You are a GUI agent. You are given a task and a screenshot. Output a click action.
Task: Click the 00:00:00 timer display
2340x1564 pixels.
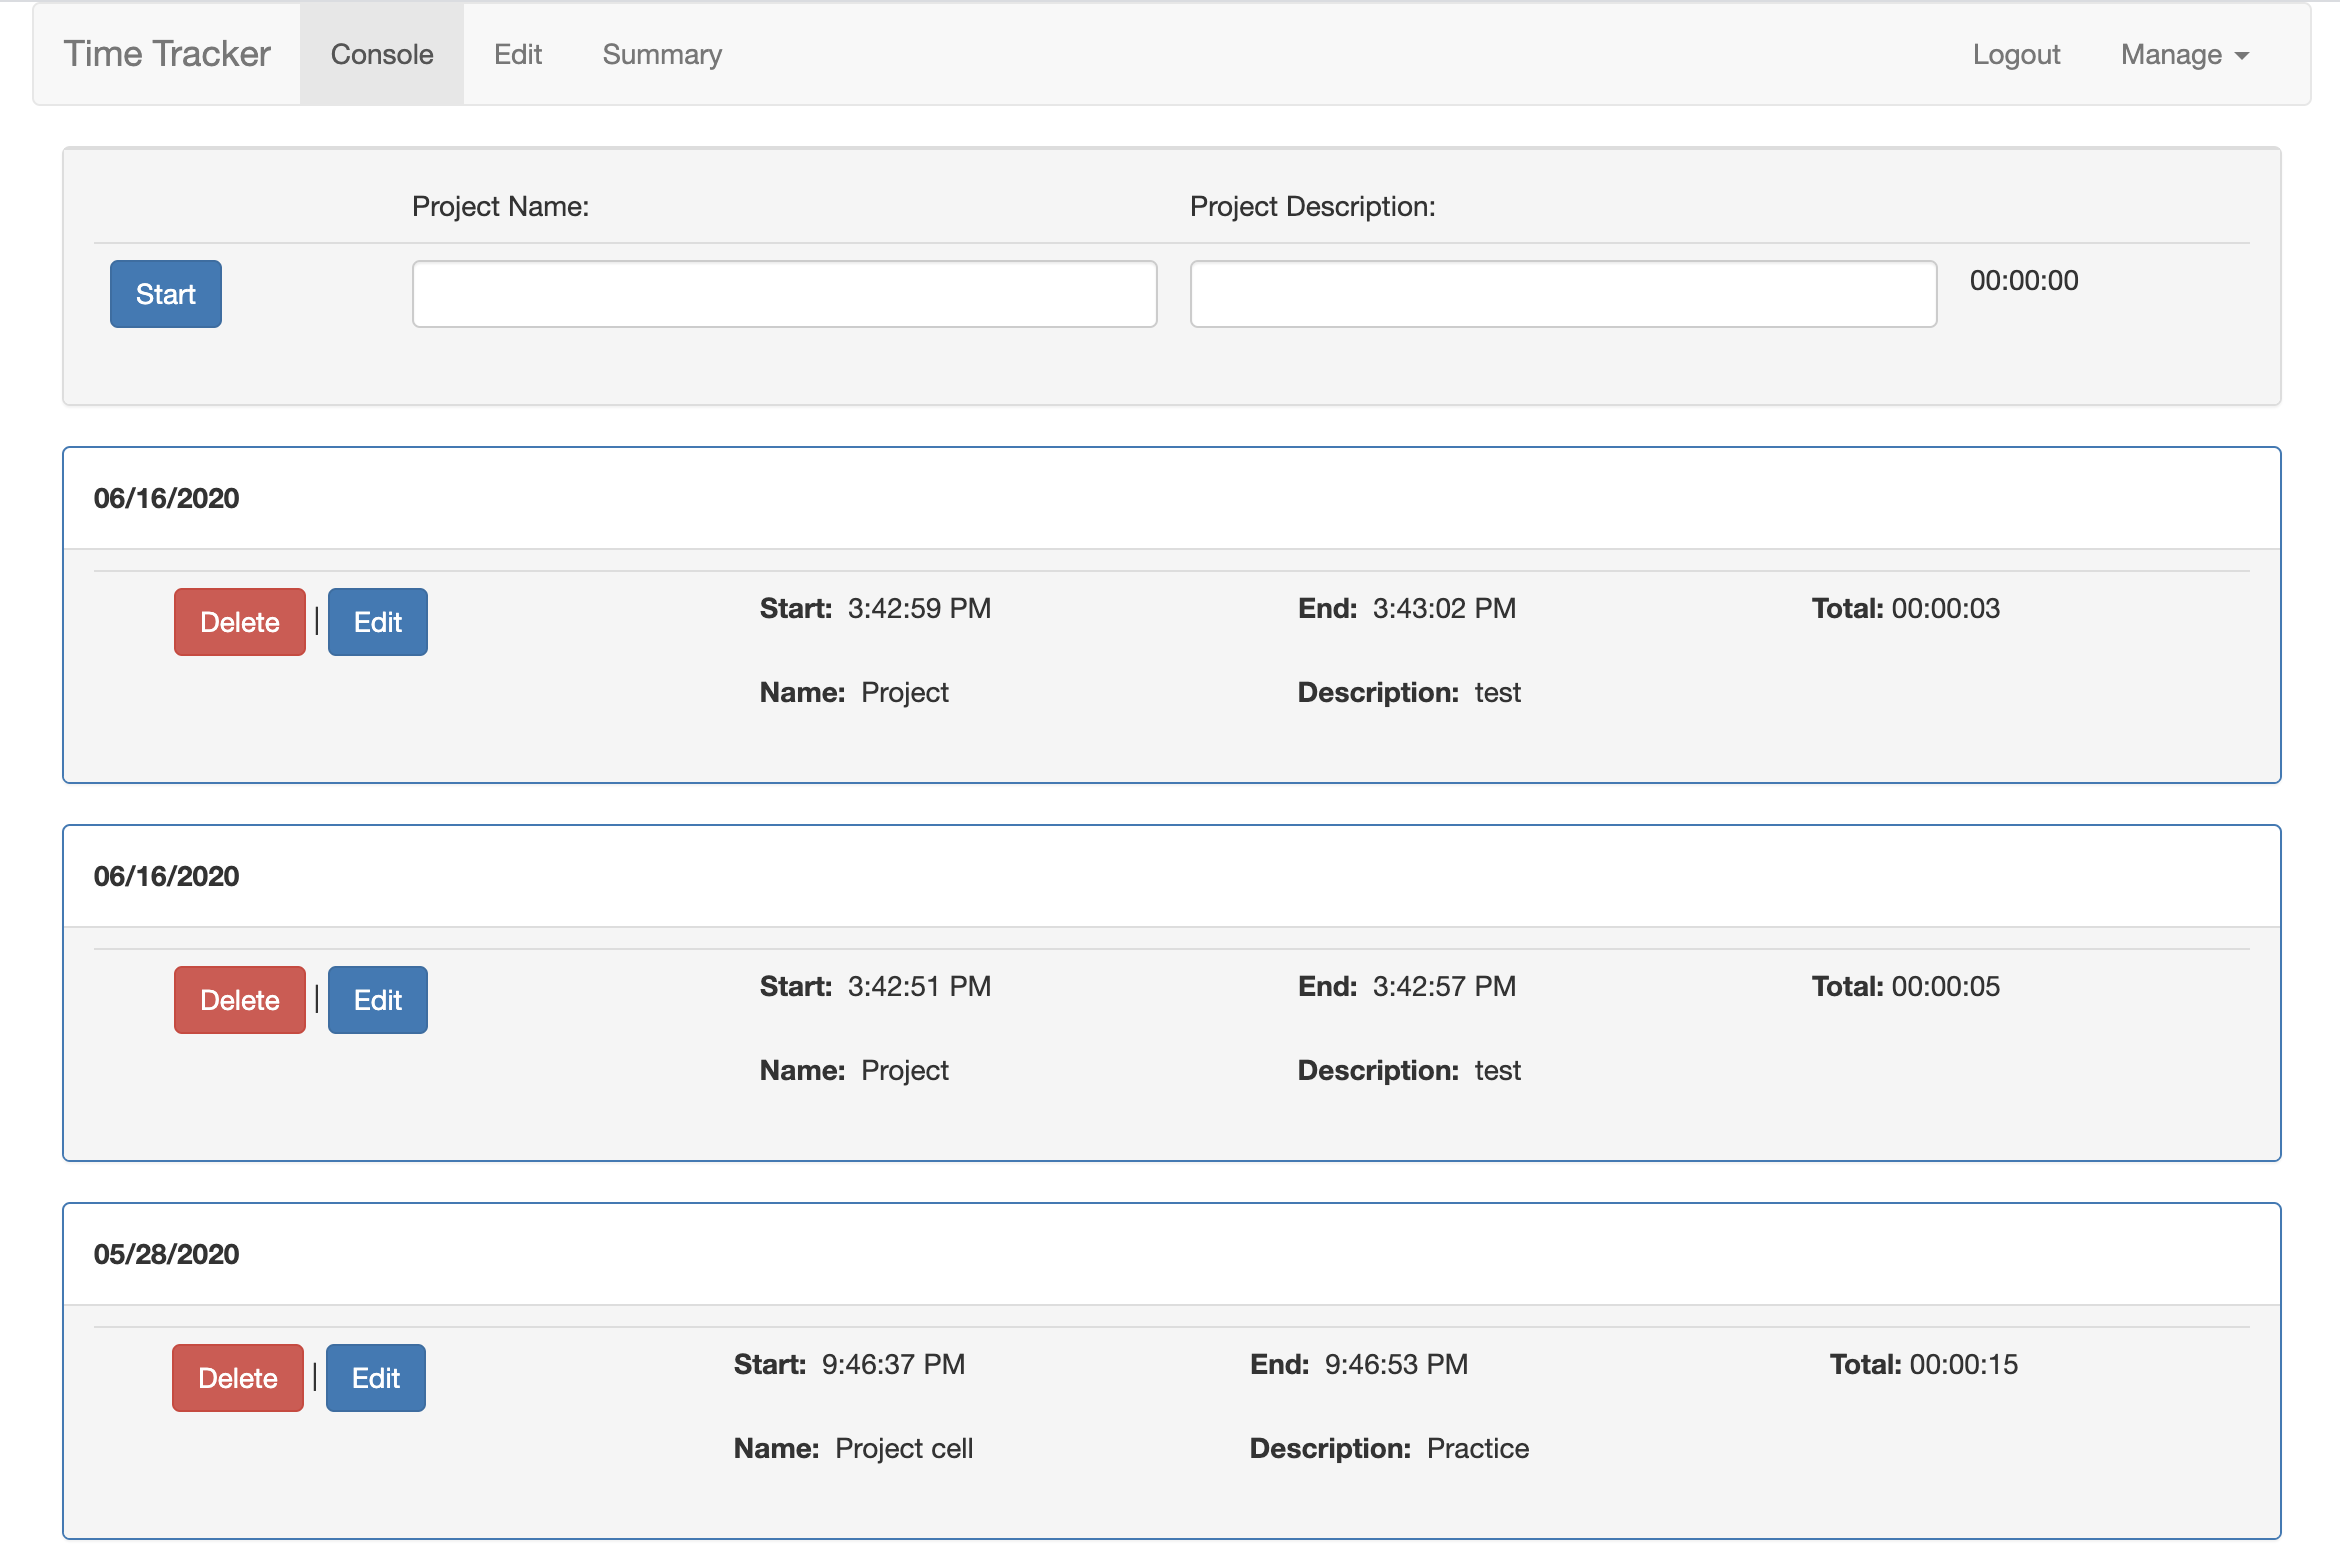coord(2024,280)
